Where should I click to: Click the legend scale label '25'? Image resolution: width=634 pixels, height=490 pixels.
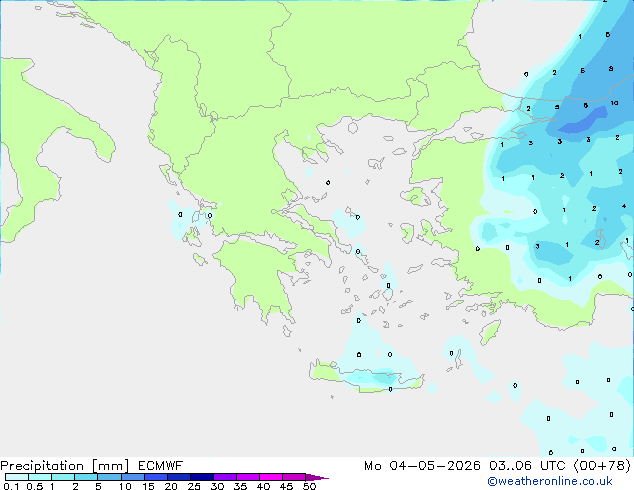tap(194, 486)
